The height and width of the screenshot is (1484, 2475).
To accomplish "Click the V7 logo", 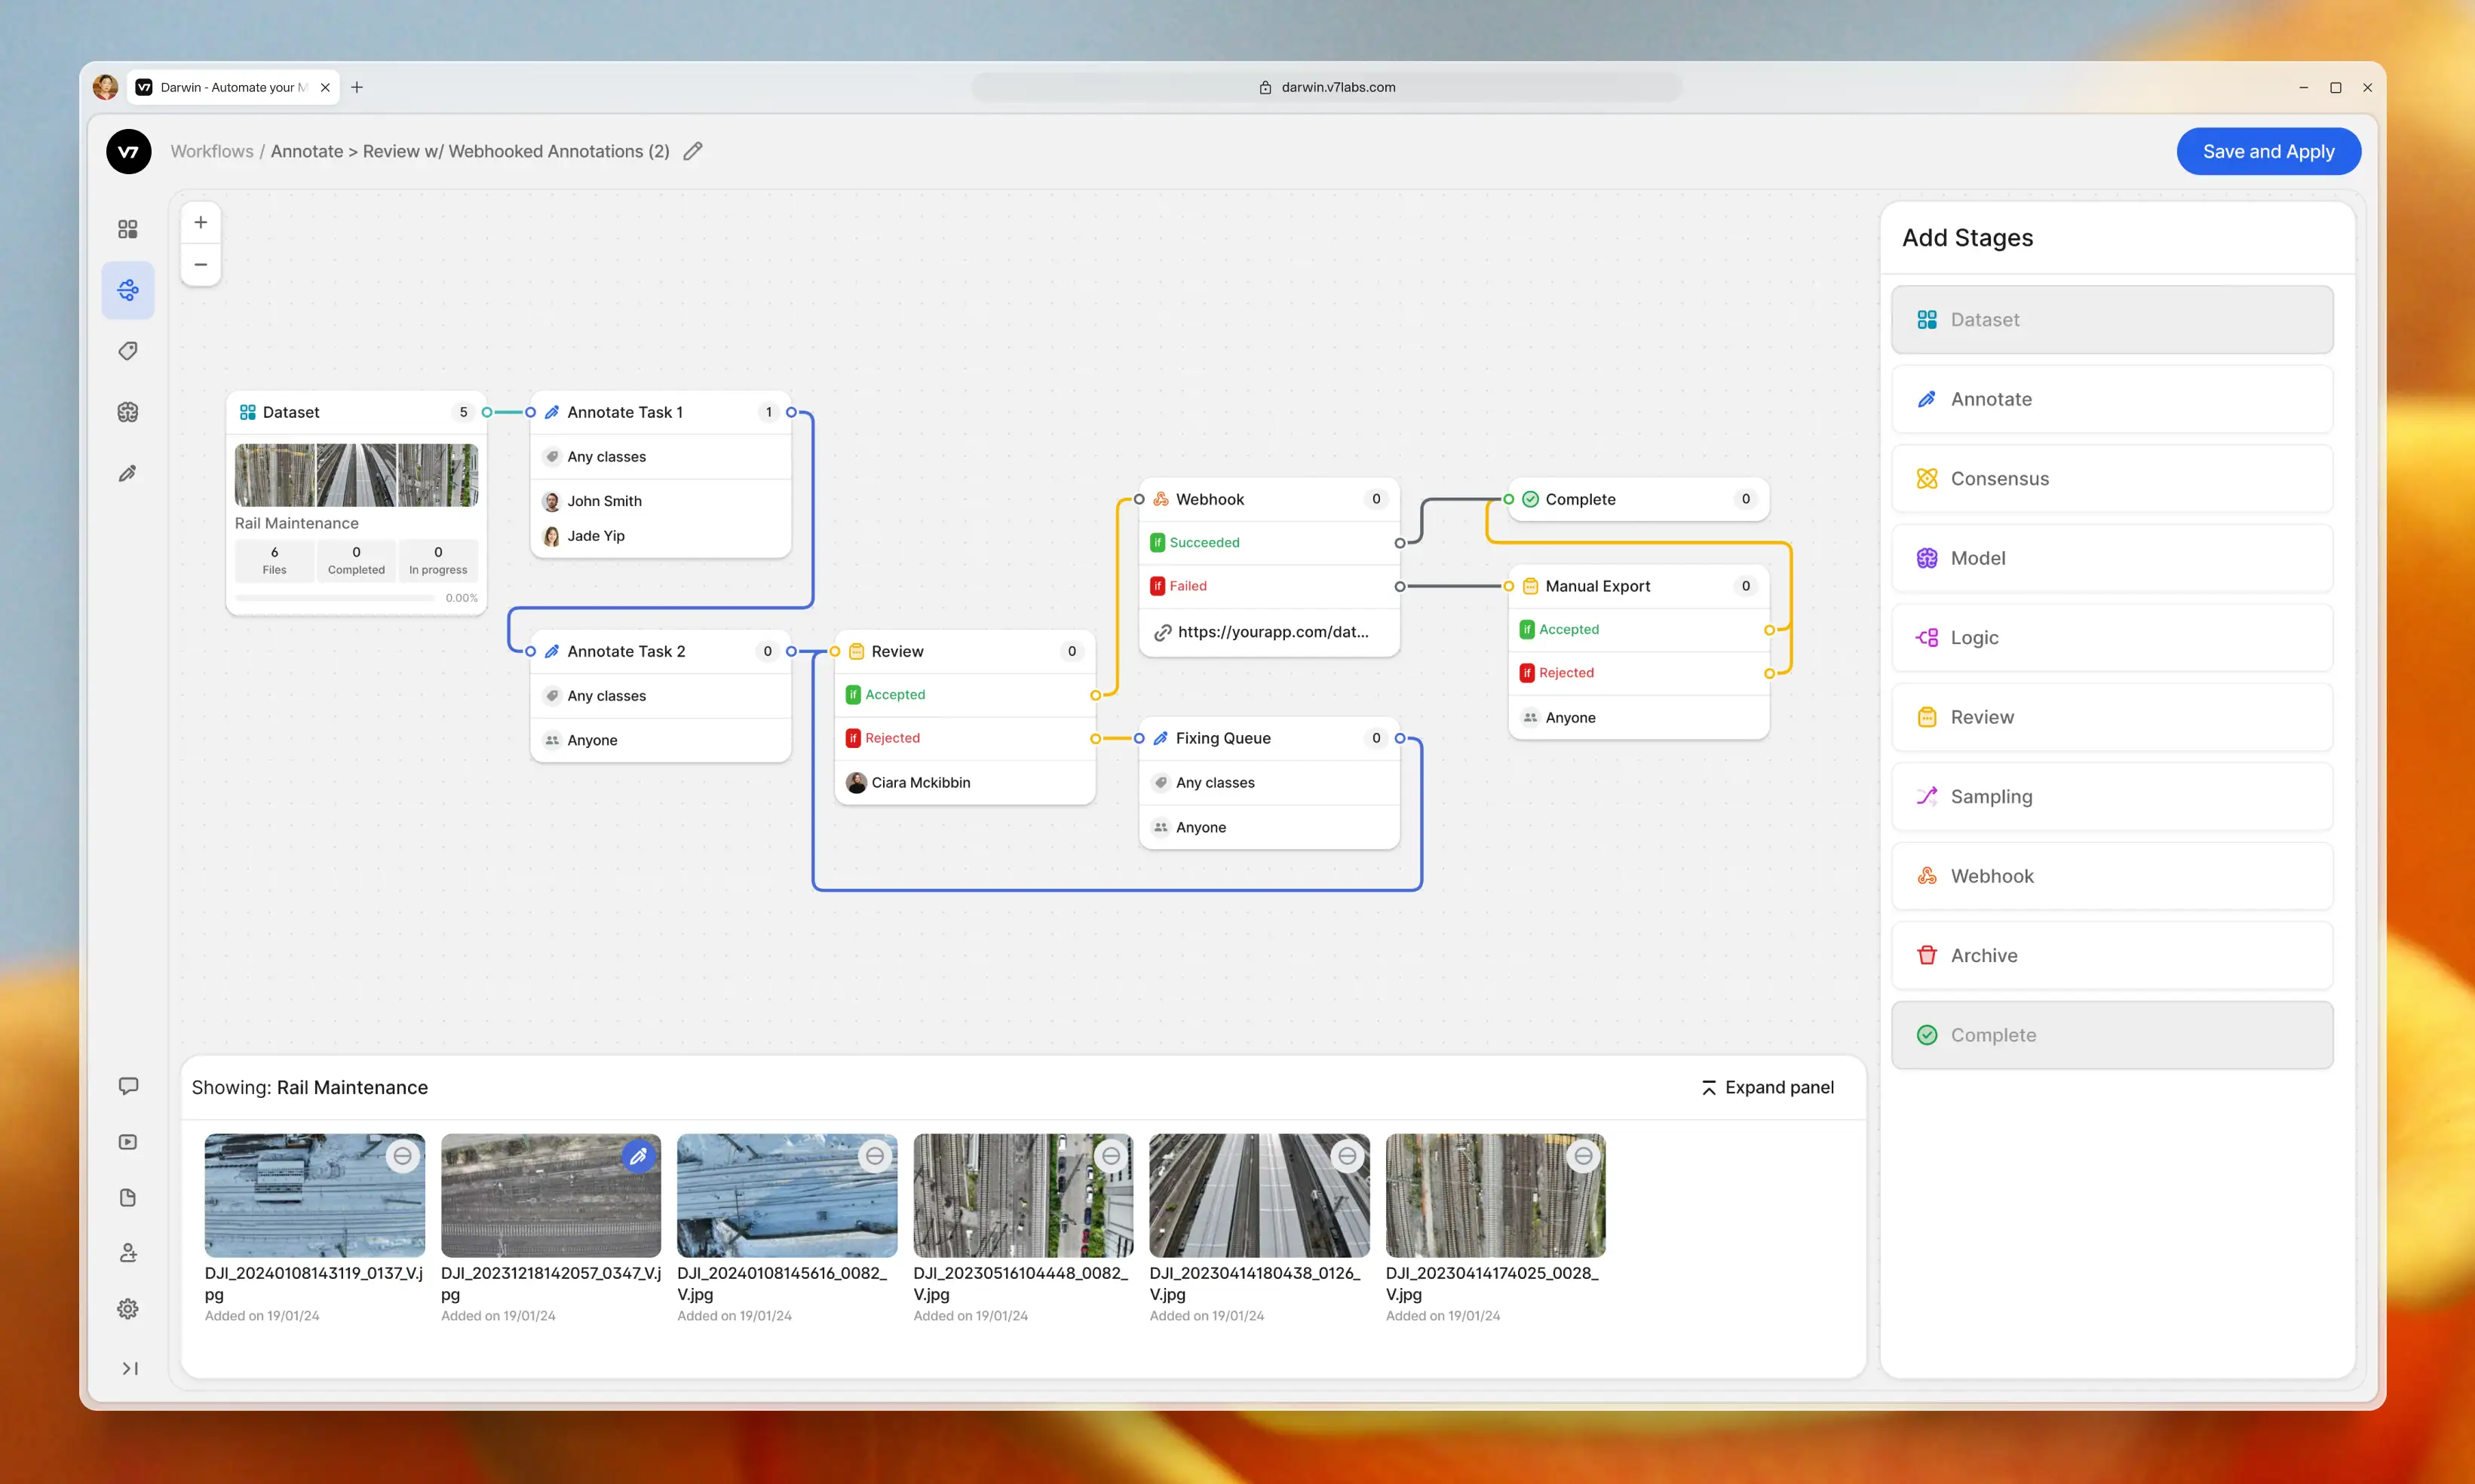I will pyautogui.click(x=129, y=151).
